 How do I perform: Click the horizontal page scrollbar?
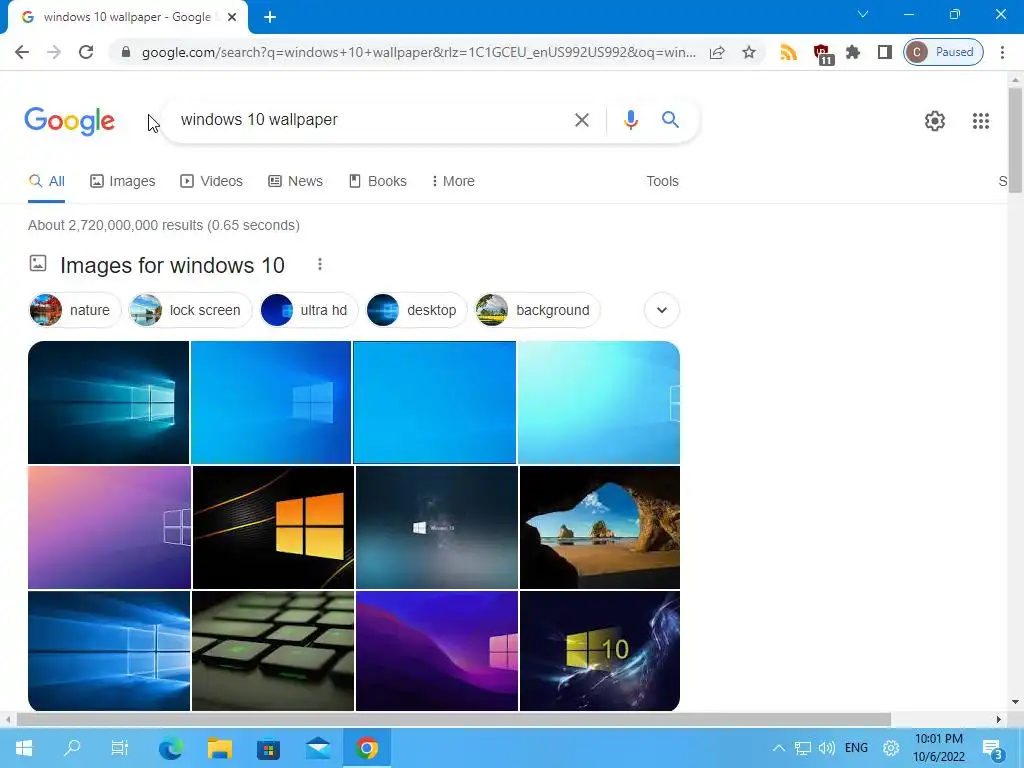coord(454,720)
